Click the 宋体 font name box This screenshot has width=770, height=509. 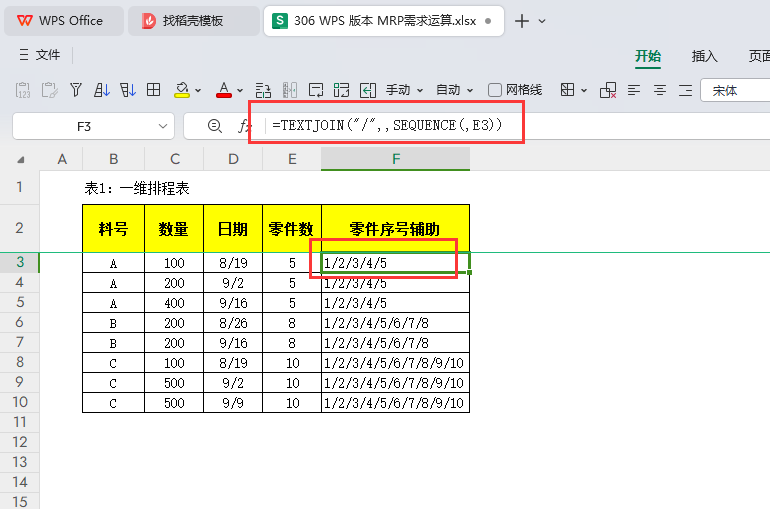(x=735, y=90)
